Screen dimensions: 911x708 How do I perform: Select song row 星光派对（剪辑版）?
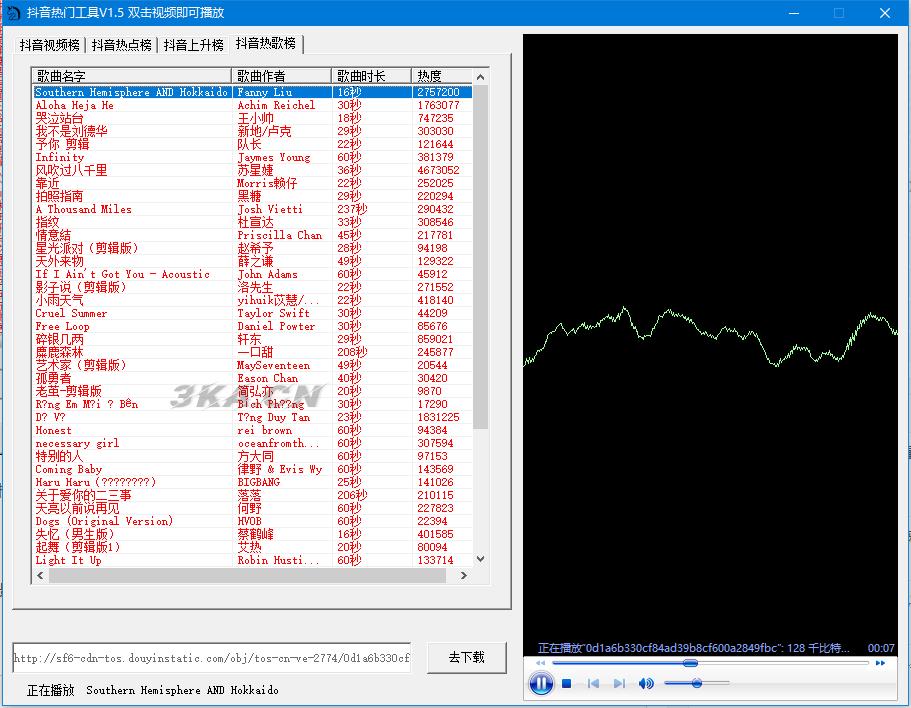click(x=252, y=248)
